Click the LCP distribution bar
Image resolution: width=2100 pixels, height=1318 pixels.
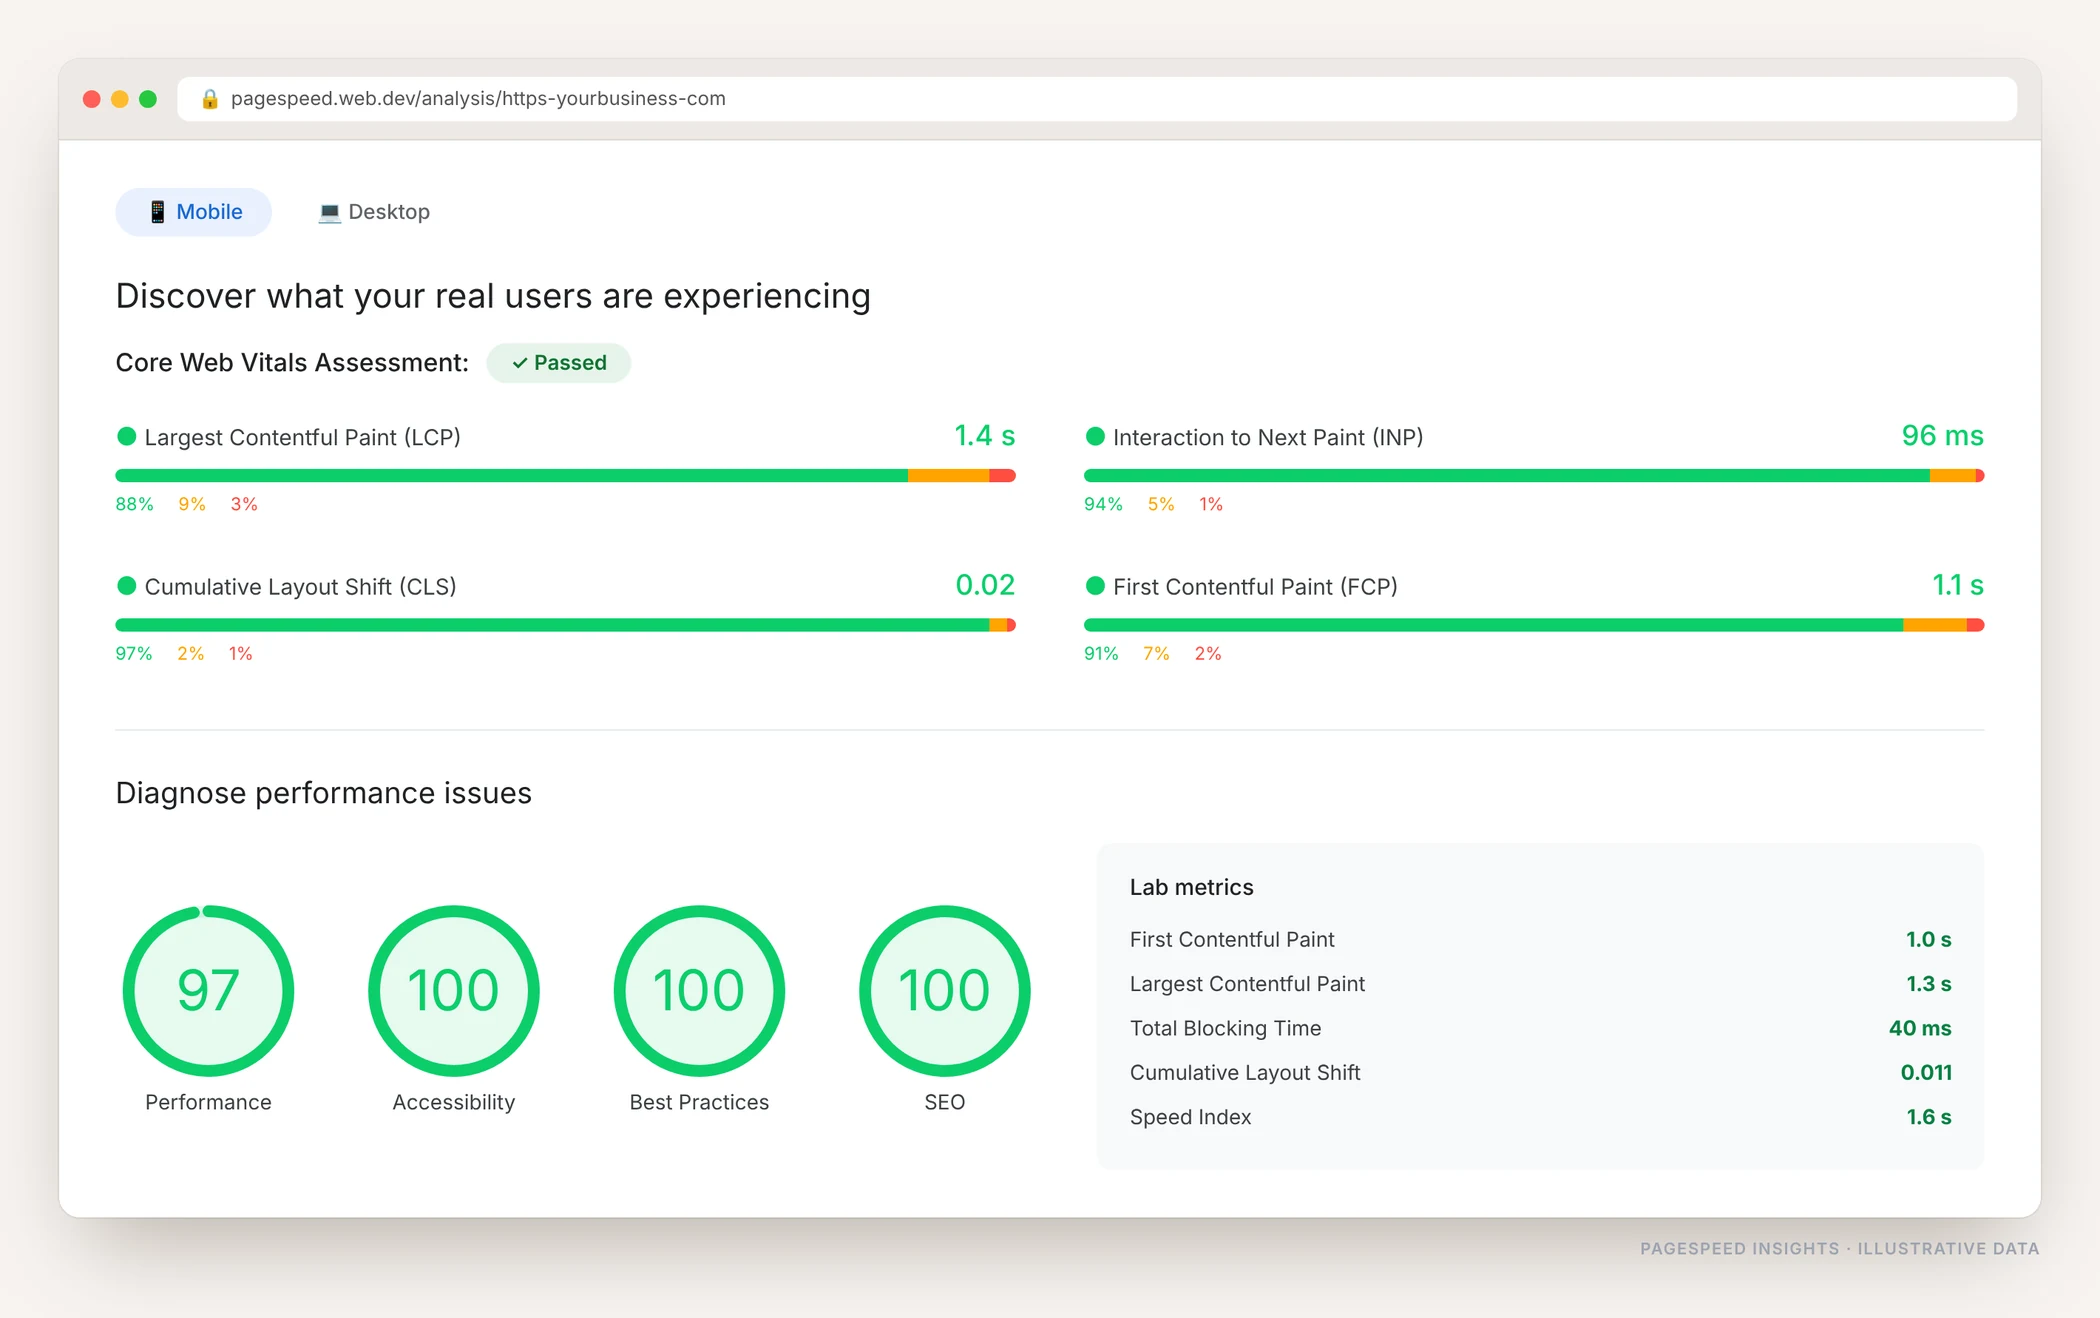[565, 476]
